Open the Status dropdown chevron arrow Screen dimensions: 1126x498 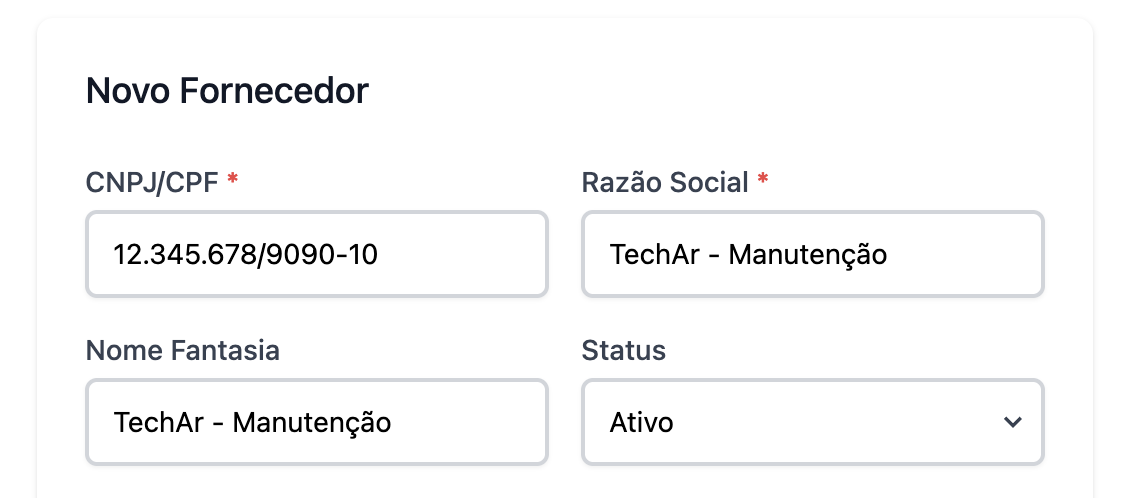pos(1013,422)
